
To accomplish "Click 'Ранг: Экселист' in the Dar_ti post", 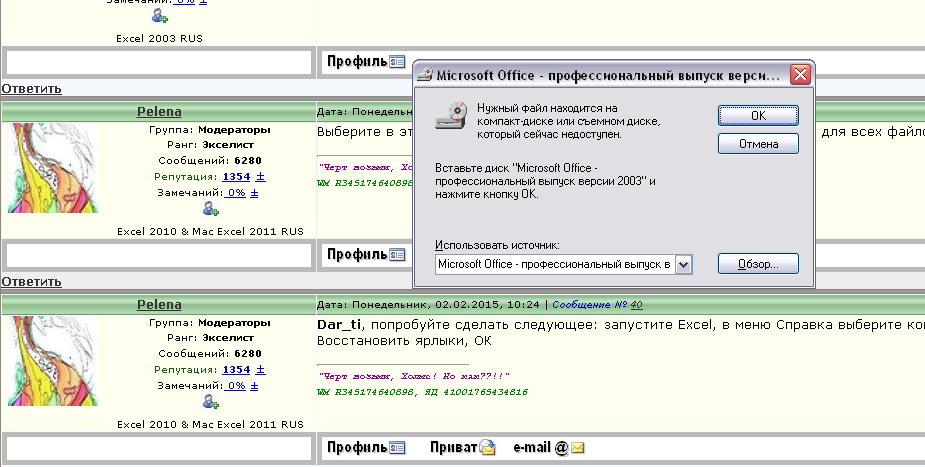I will pos(210,338).
